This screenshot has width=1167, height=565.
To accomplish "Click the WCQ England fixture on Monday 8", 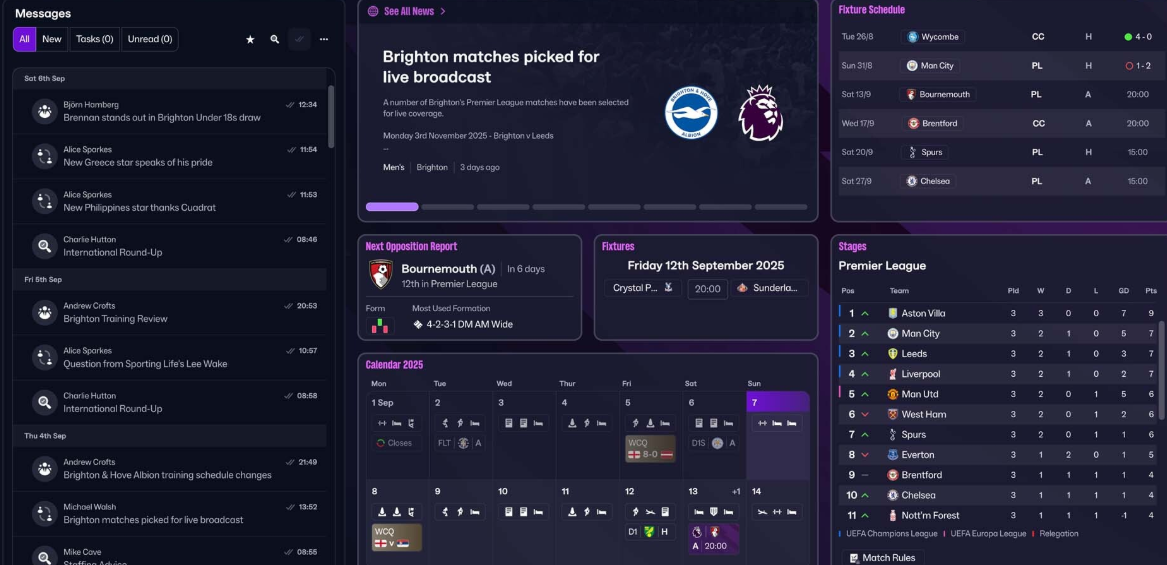I will pyautogui.click(x=397, y=537).
